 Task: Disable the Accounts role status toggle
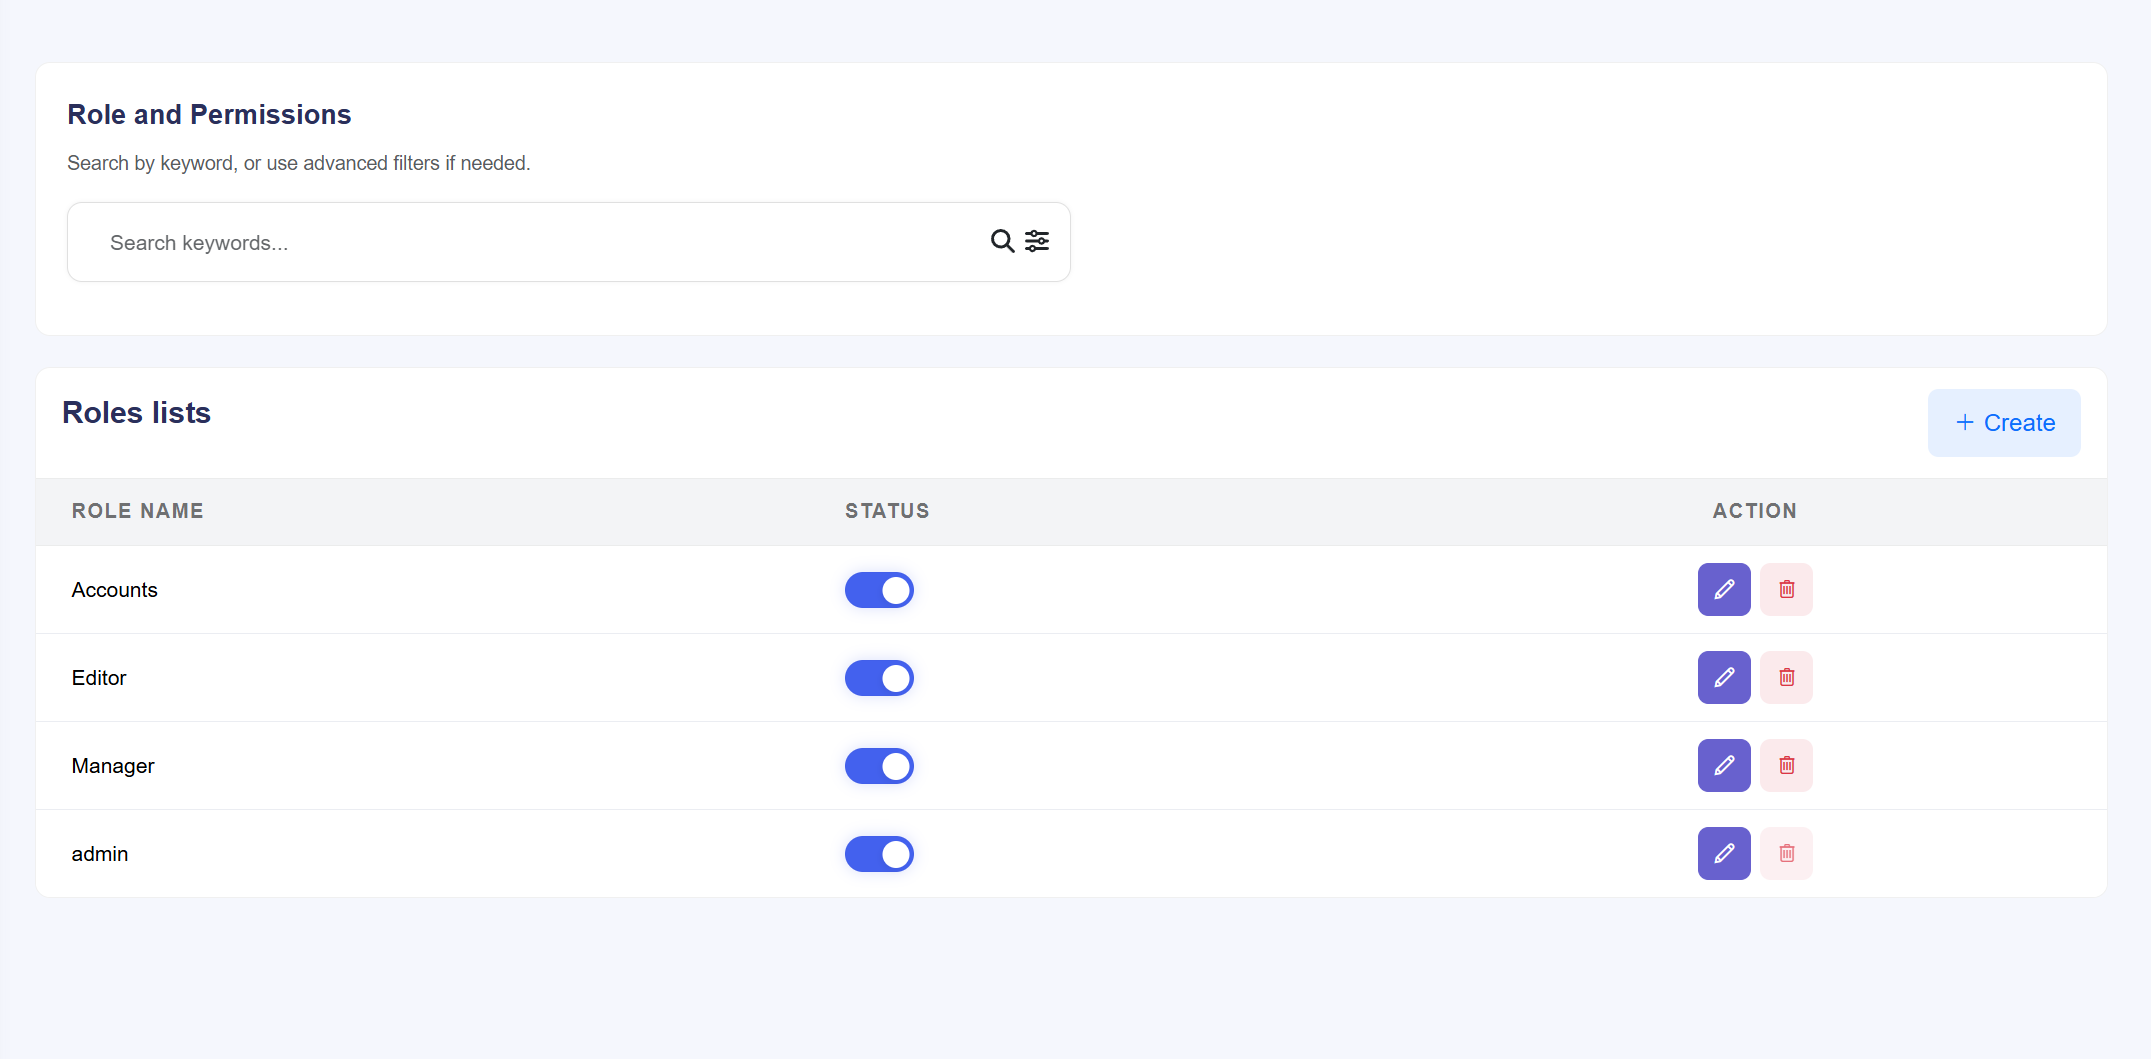pos(879,589)
